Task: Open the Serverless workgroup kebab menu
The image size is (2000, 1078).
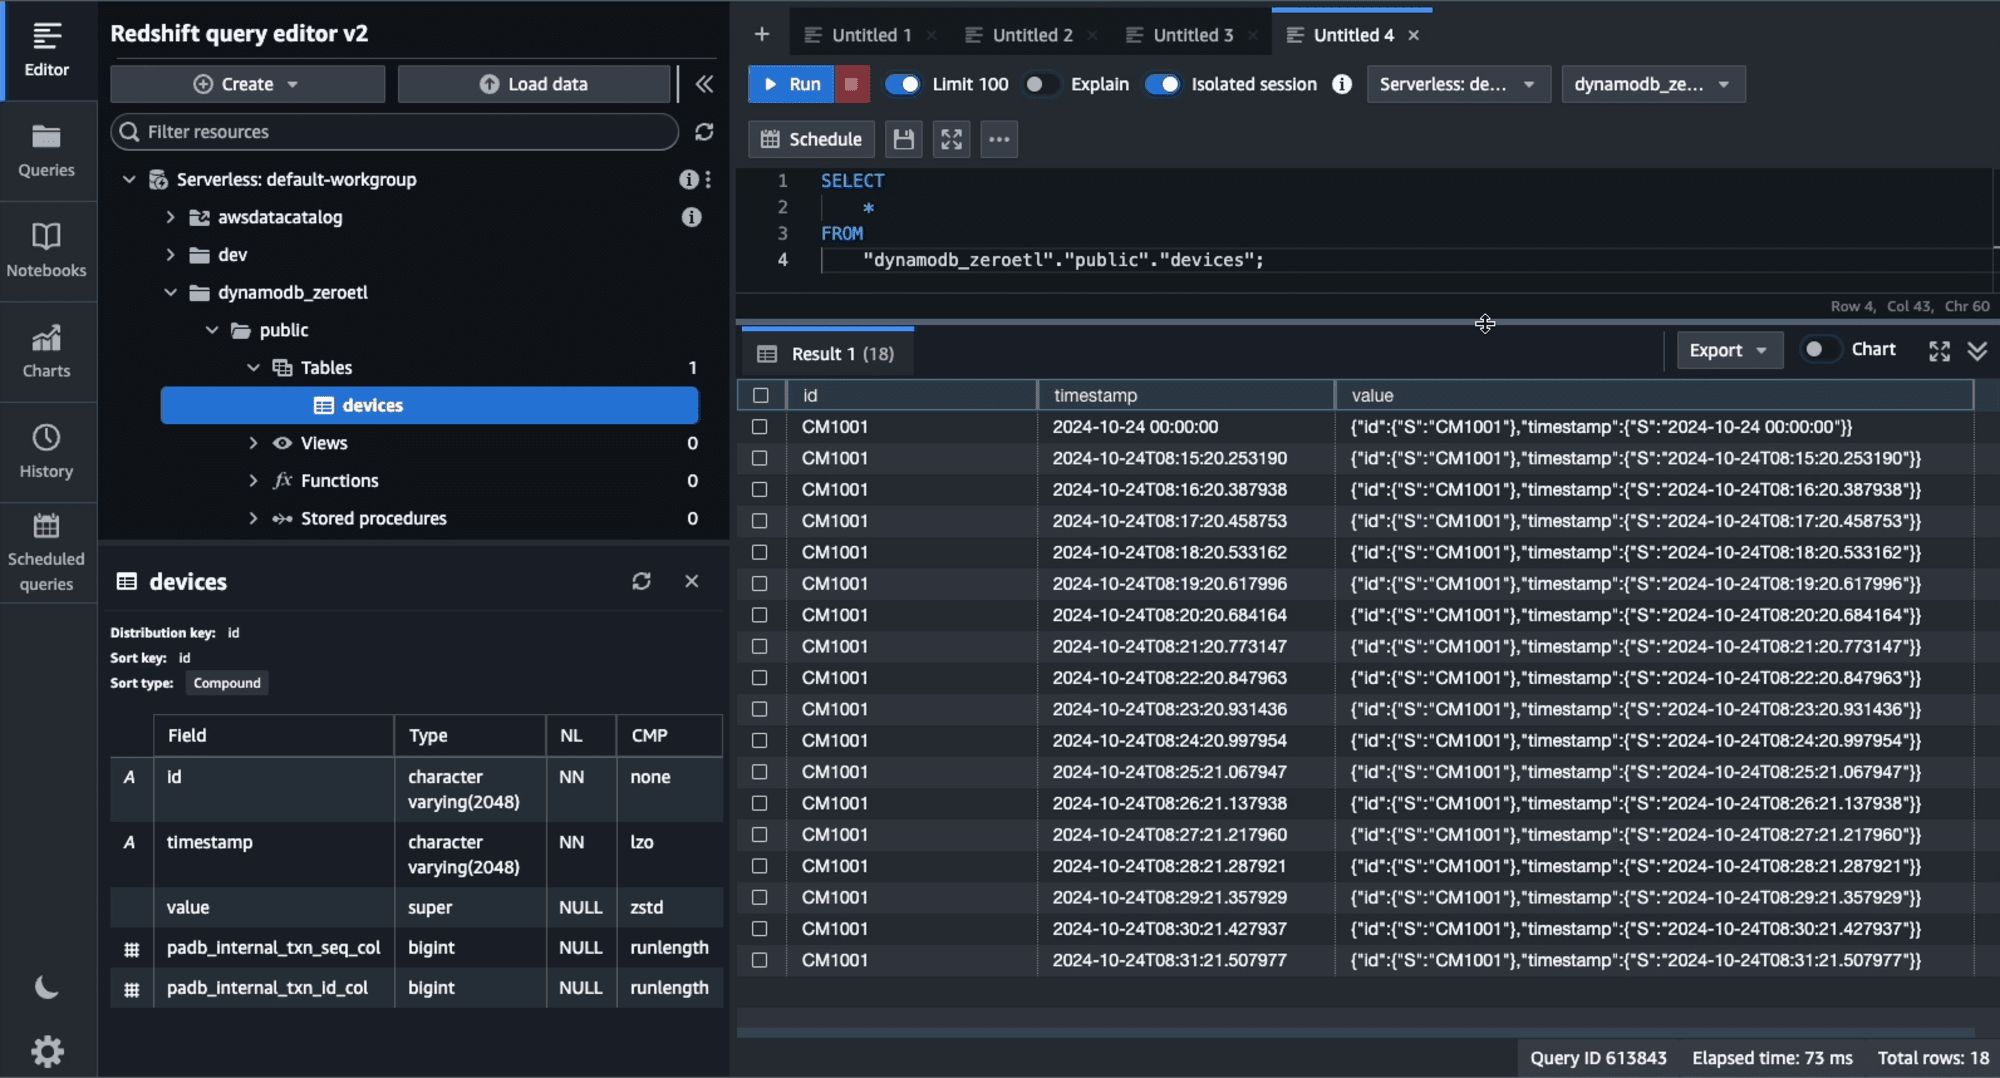Action: pyautogui.click(x=708, y=179)
